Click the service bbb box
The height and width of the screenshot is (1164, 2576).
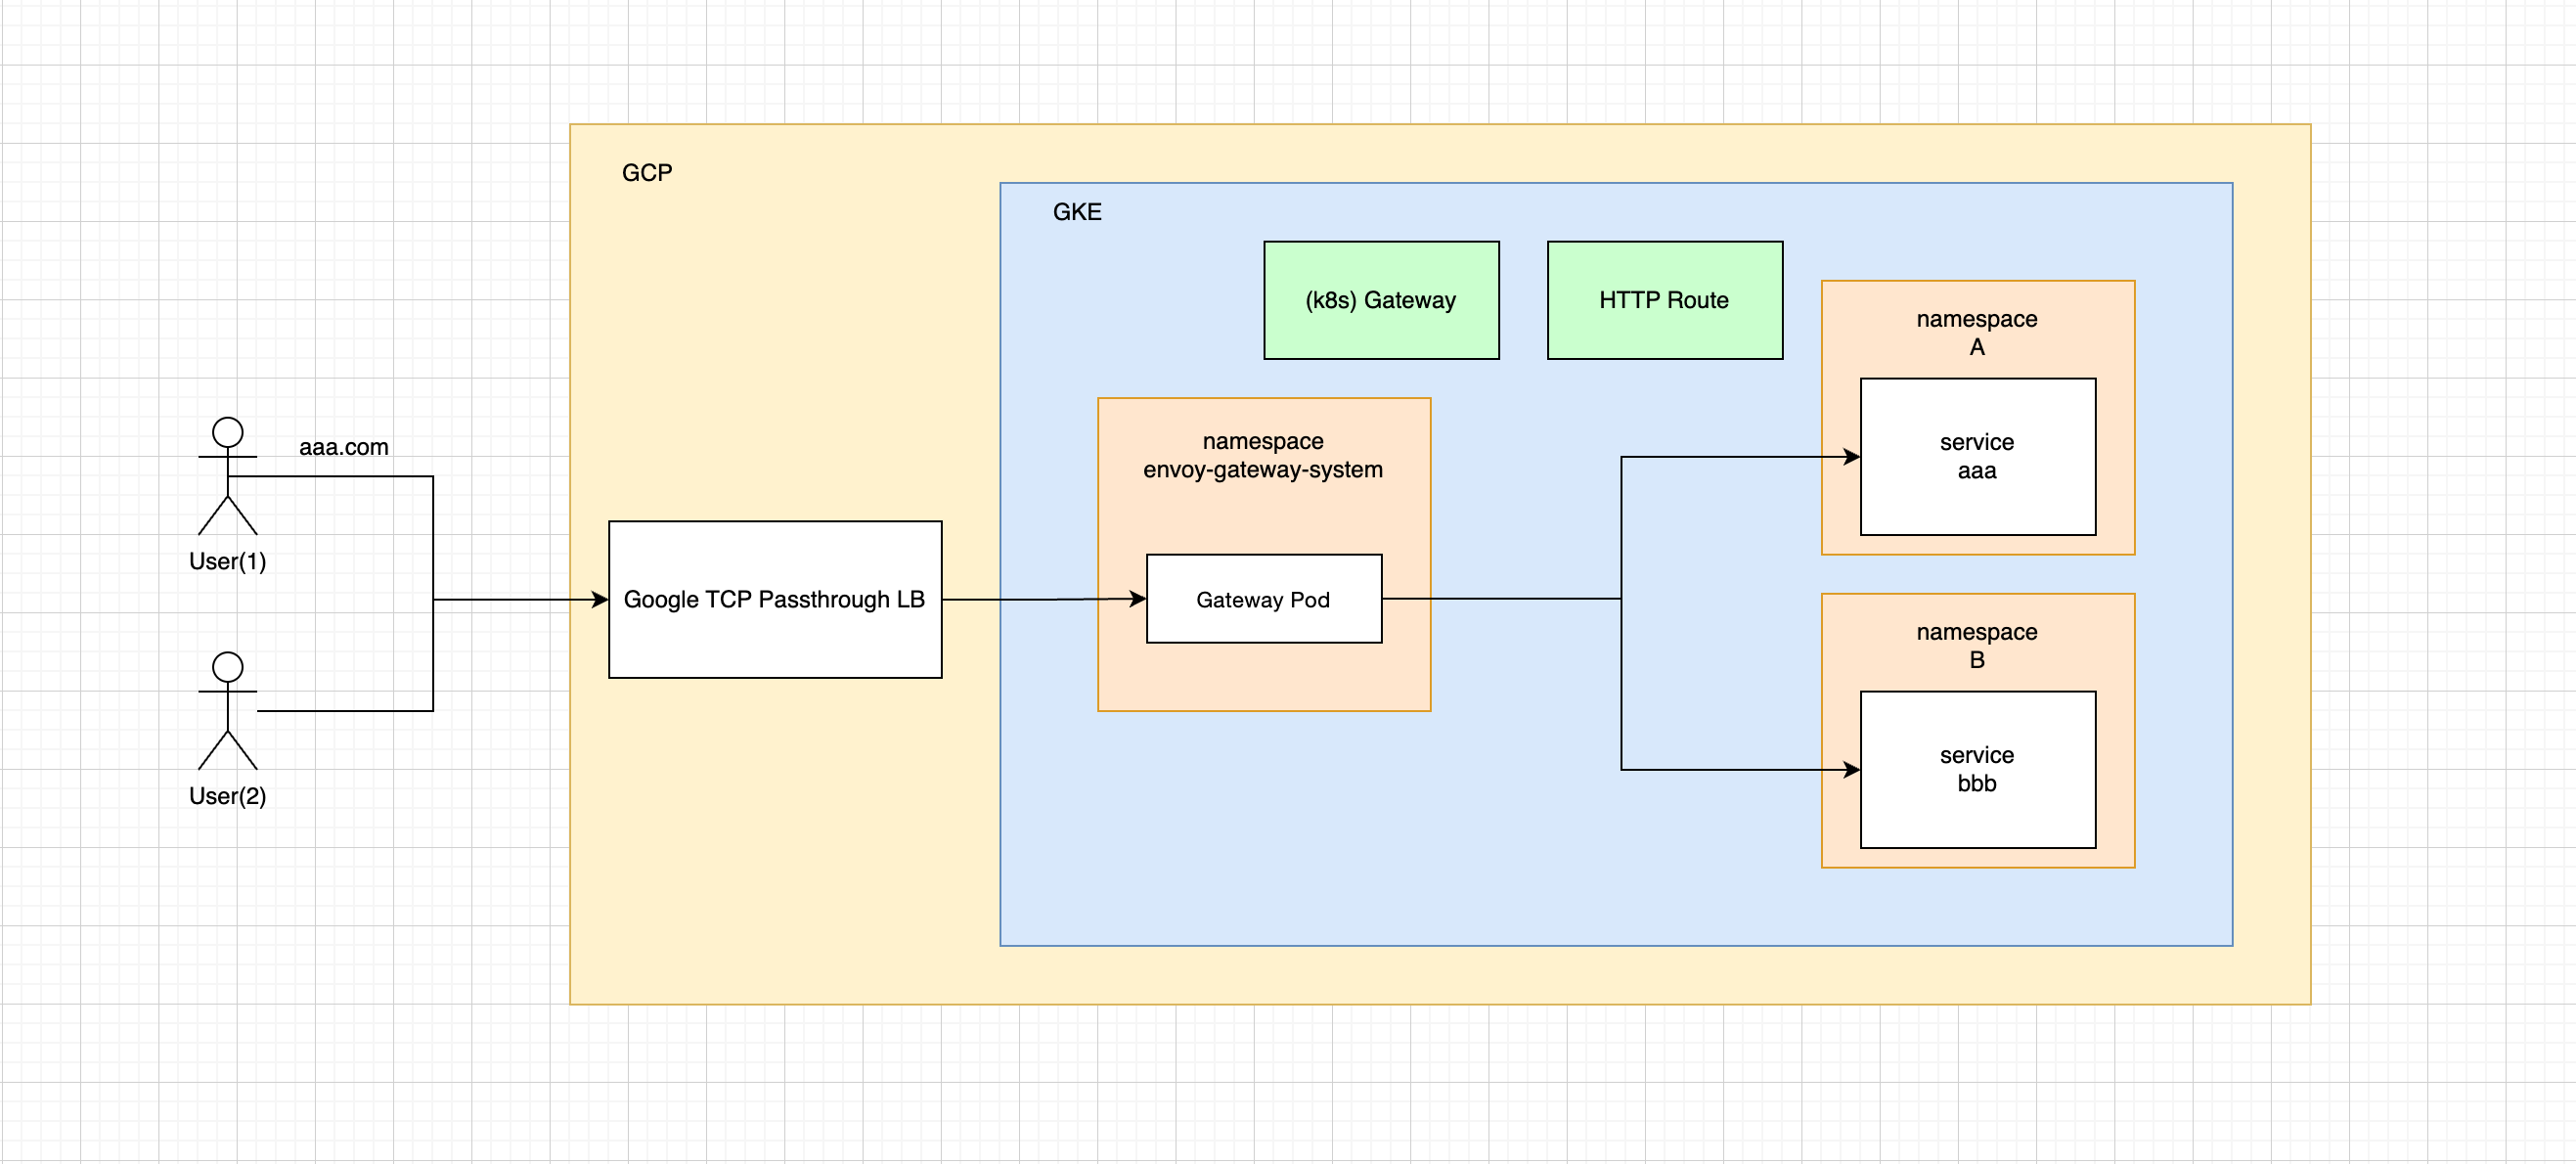[1977, 769]
